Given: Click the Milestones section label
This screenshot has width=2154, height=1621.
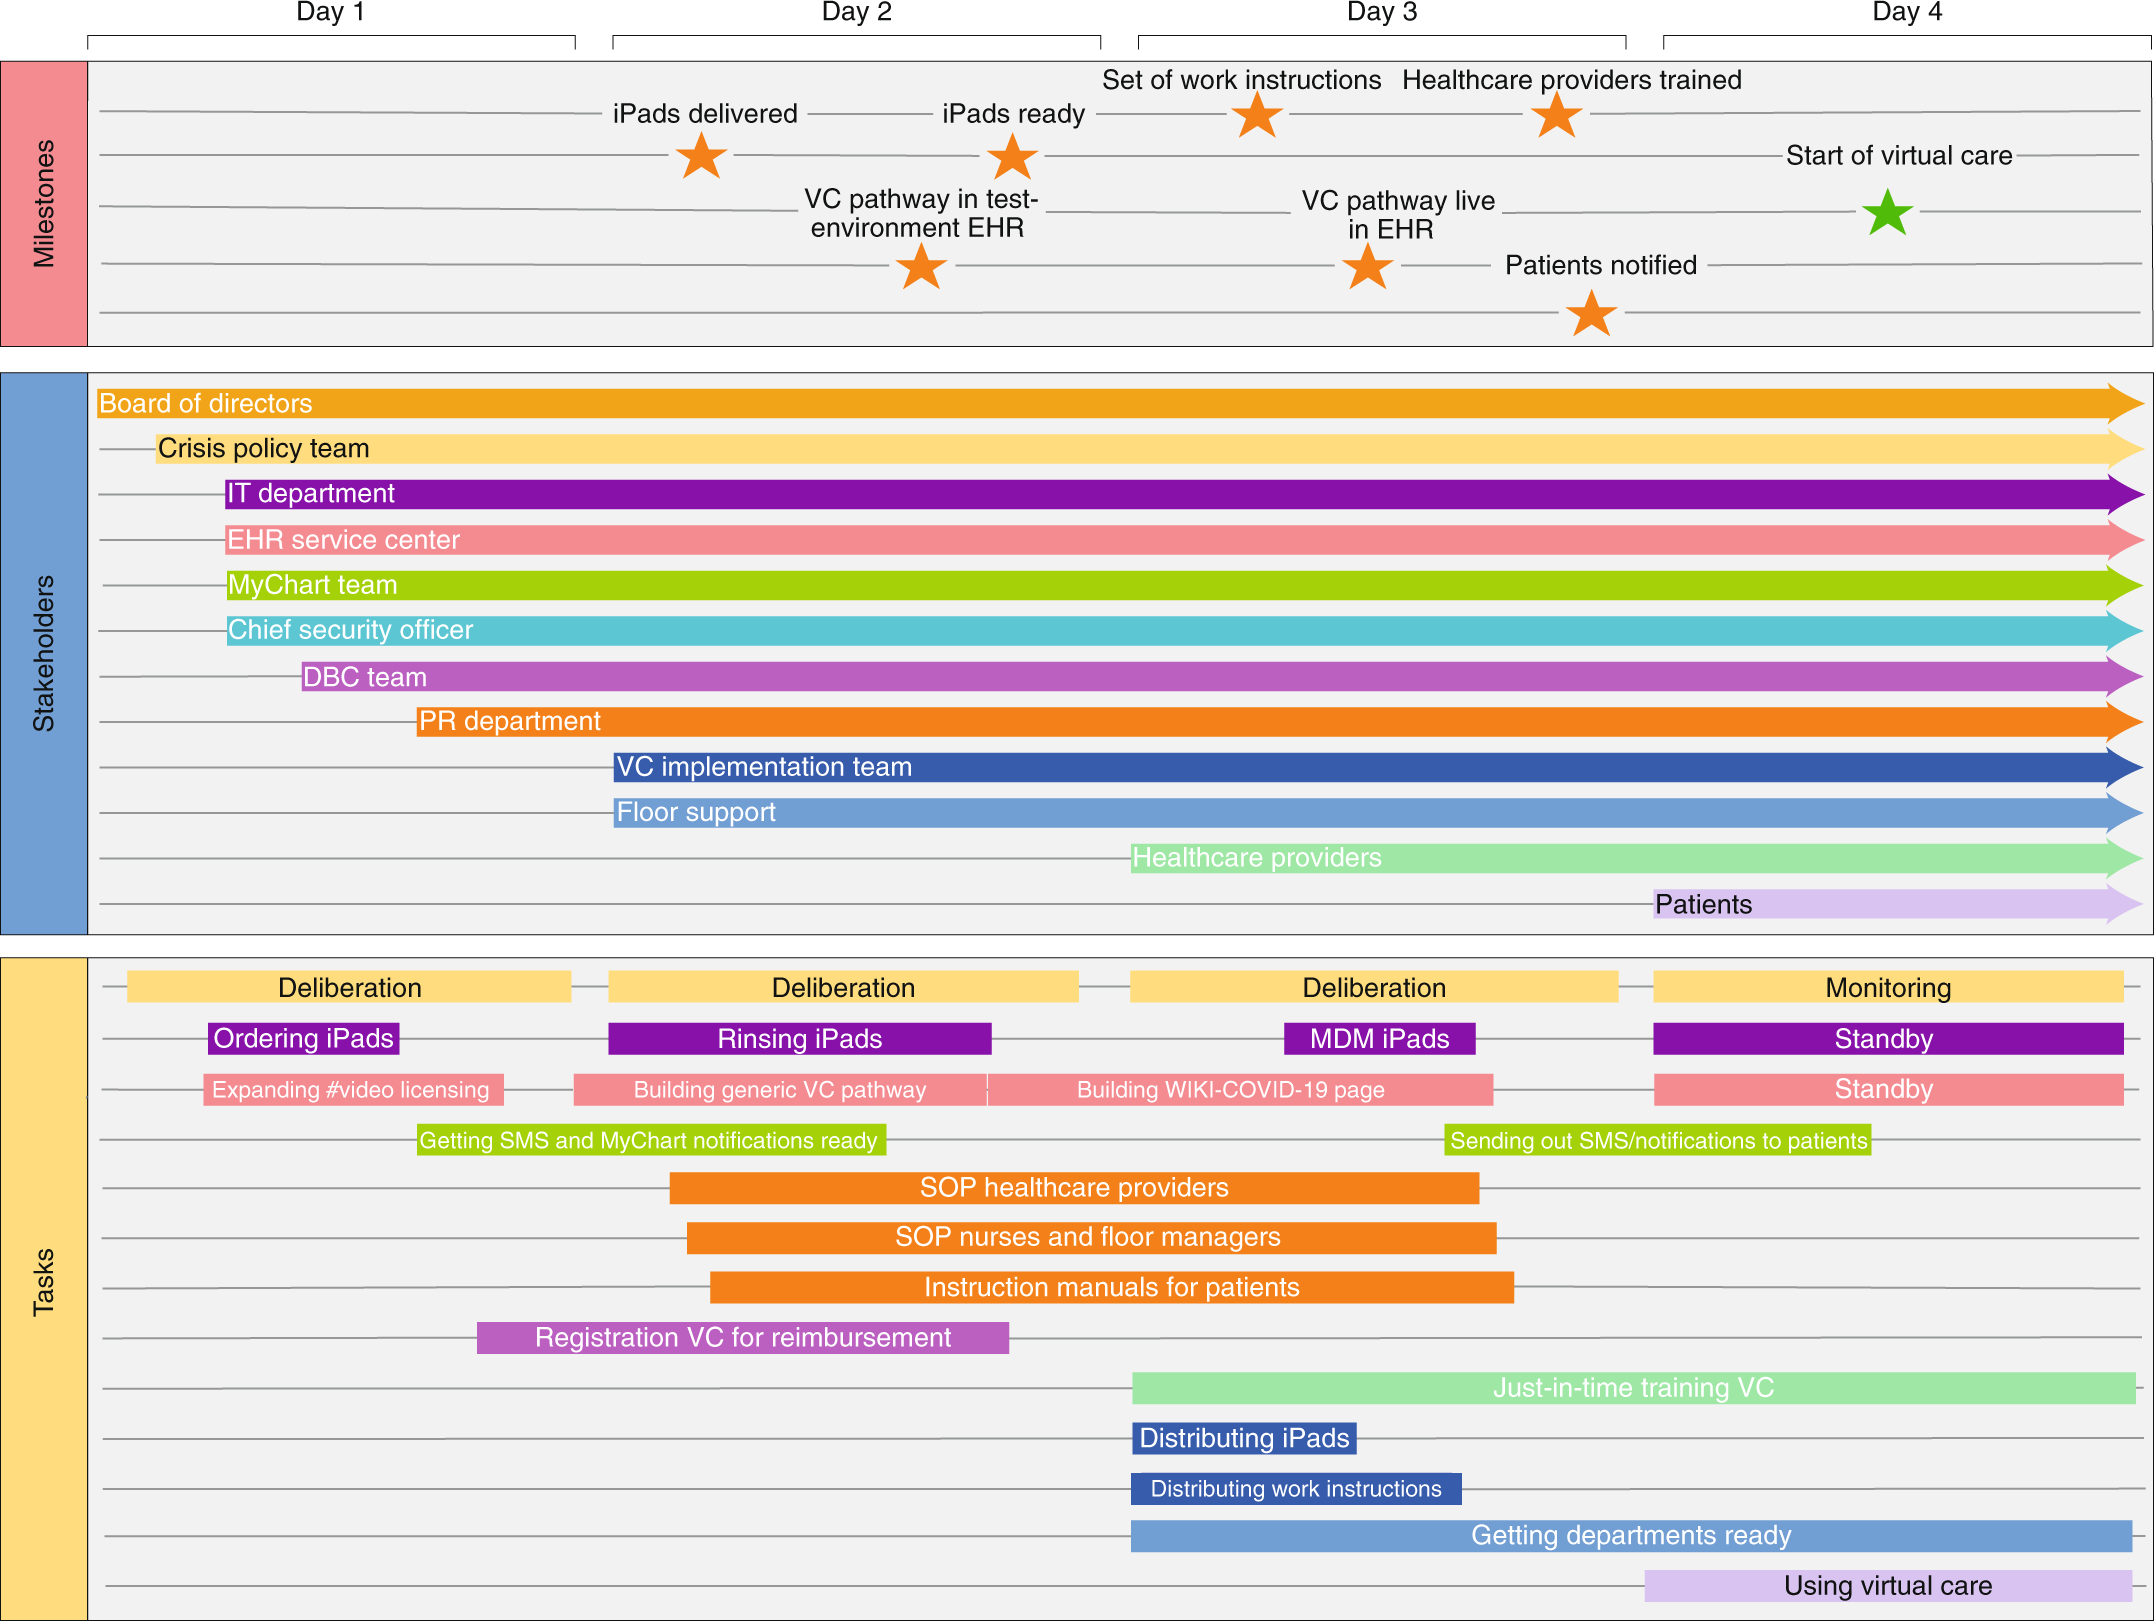Looking at the screenshot, I should click(x=44, y=204).
